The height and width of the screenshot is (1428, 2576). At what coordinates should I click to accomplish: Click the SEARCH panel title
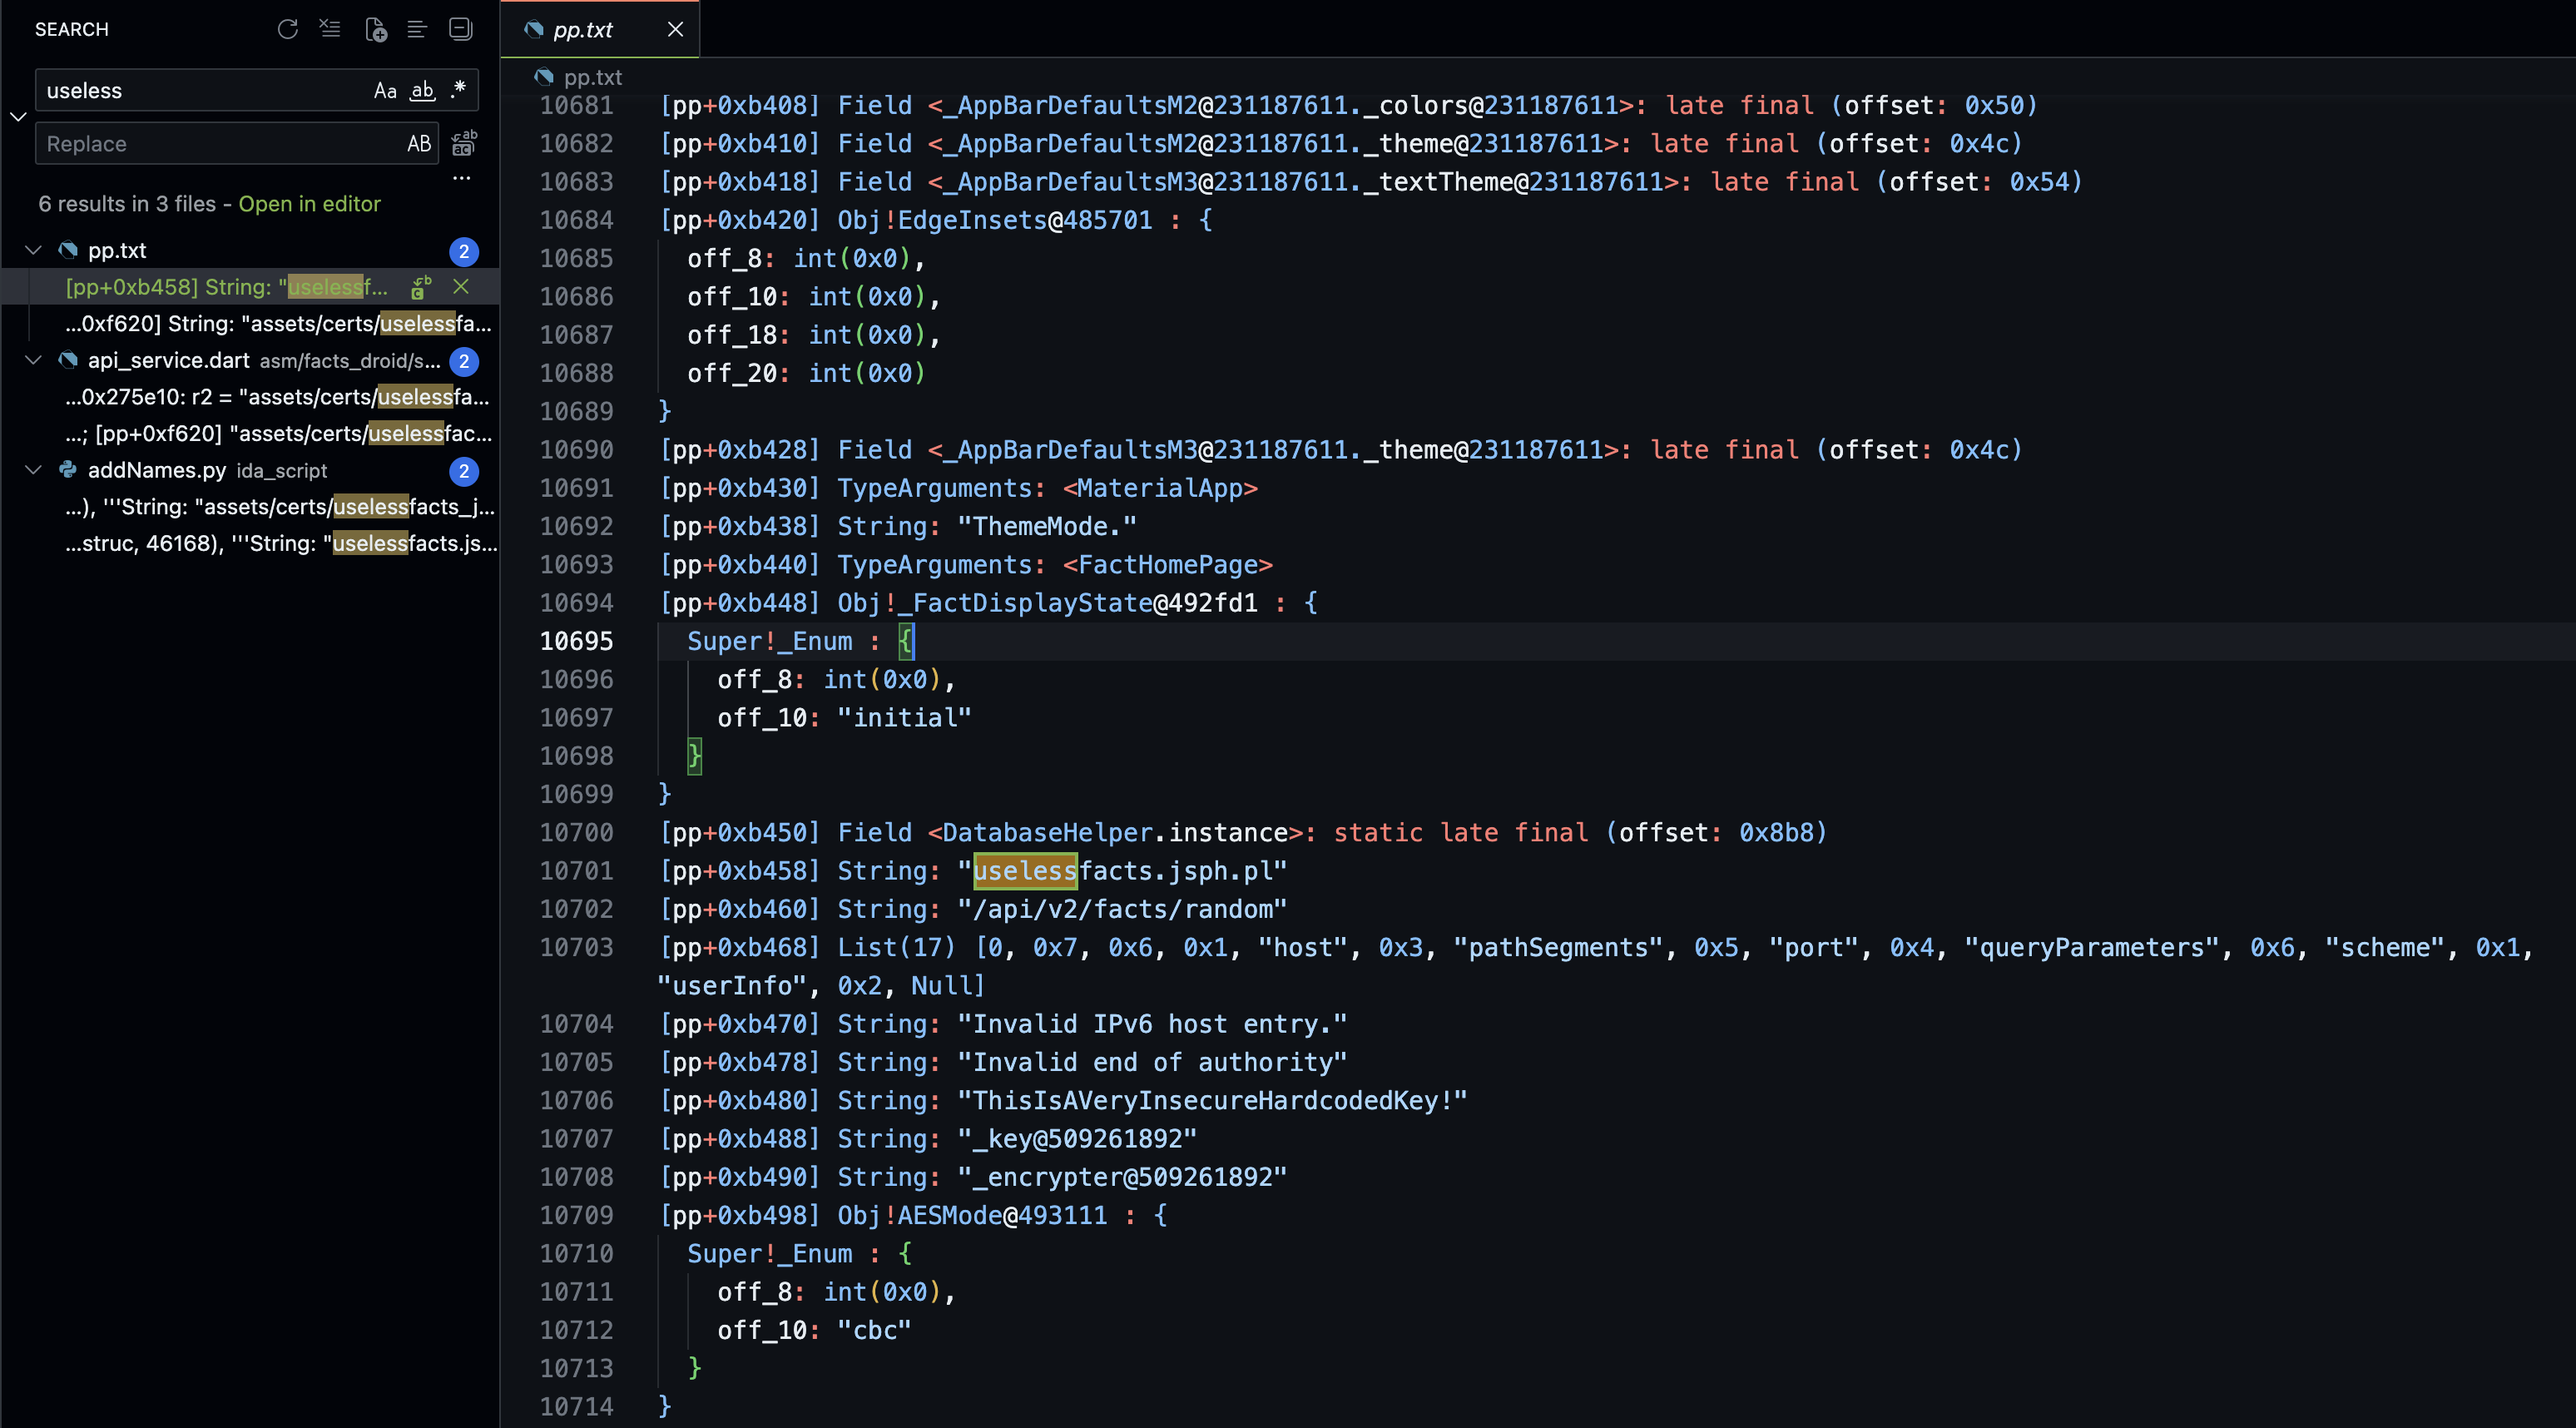[72, 29]
